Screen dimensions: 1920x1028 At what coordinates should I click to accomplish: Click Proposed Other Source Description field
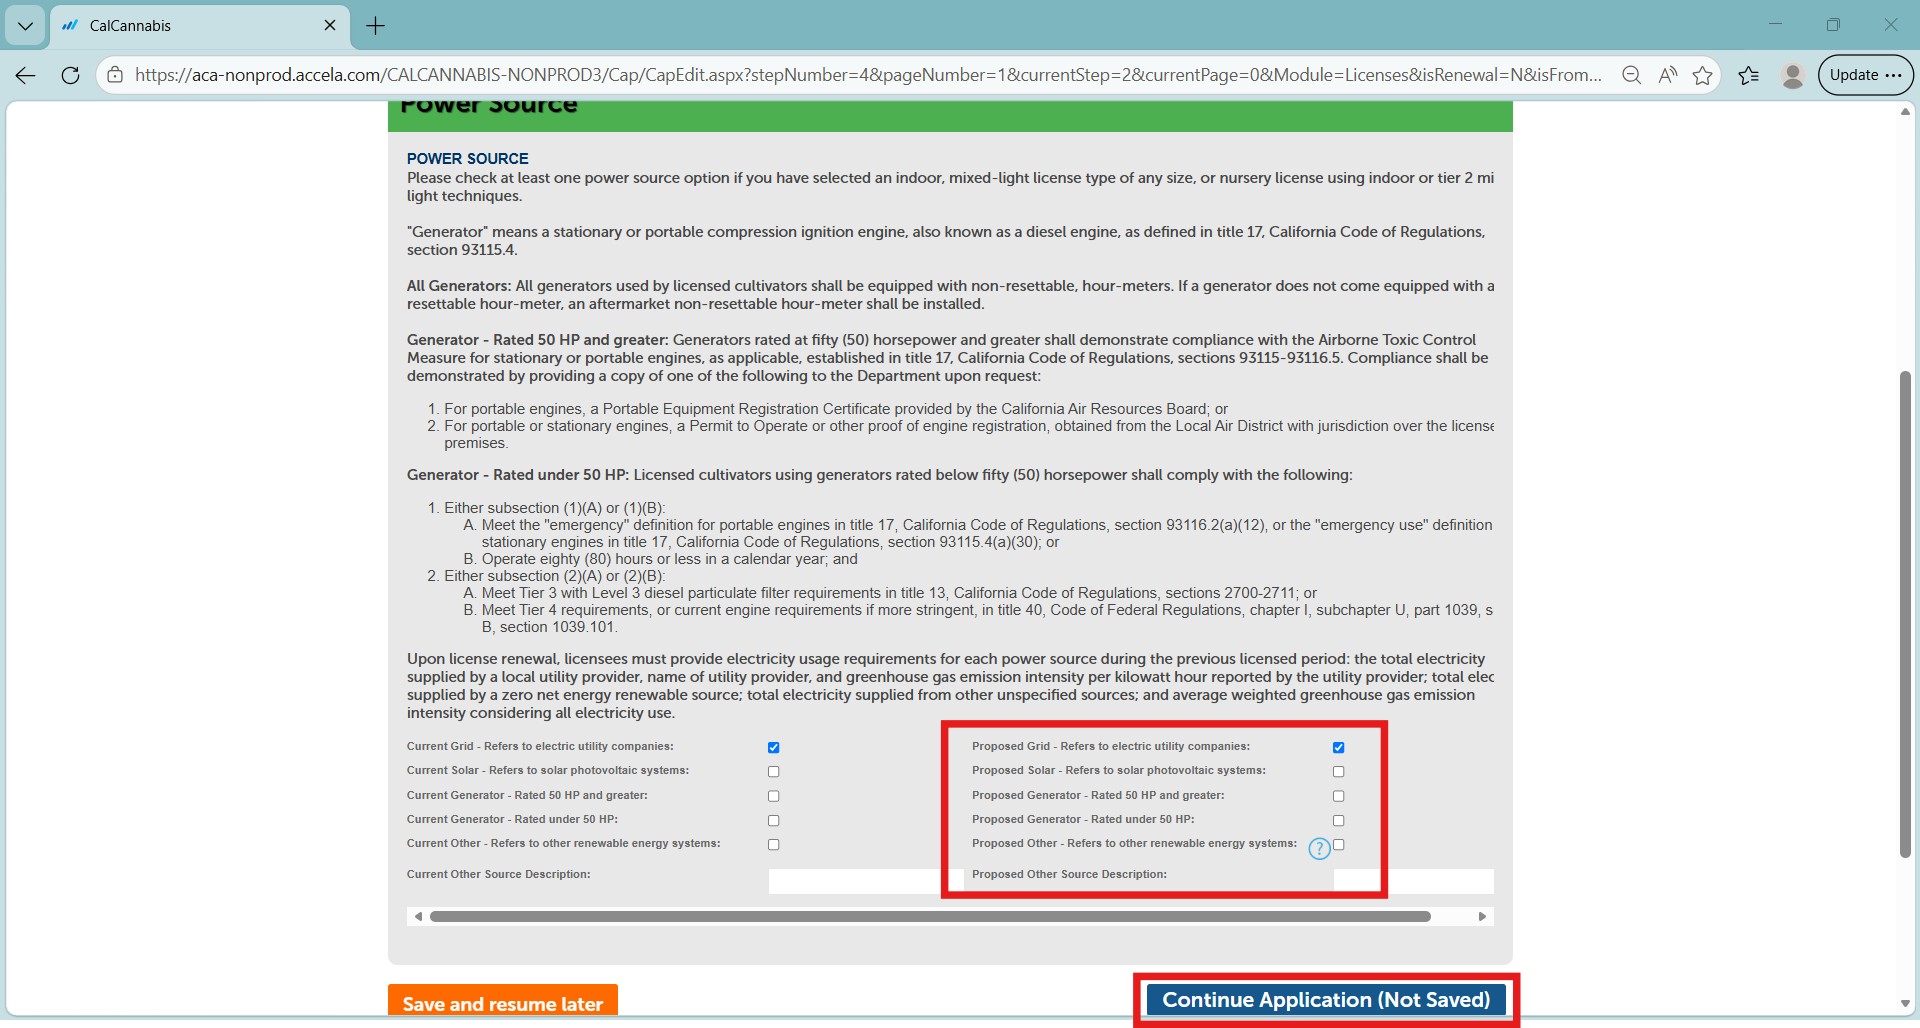(1414, 881)
